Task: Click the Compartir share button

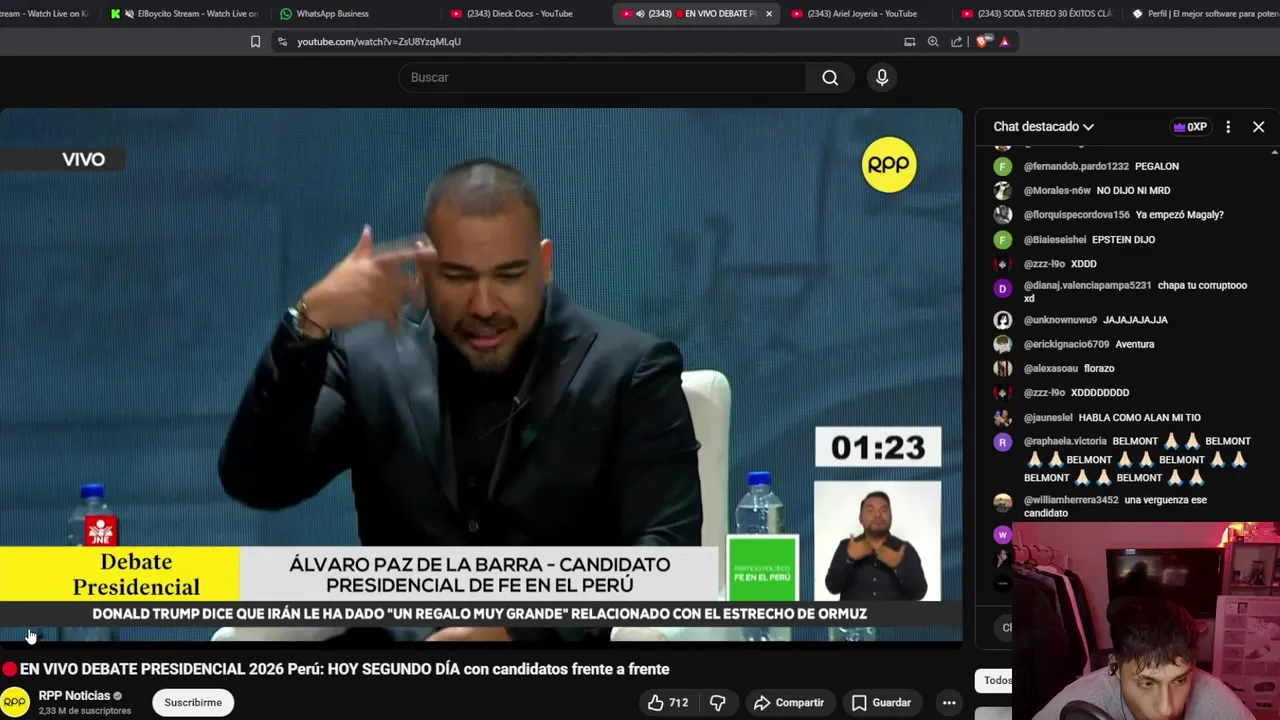Action: 789,703
